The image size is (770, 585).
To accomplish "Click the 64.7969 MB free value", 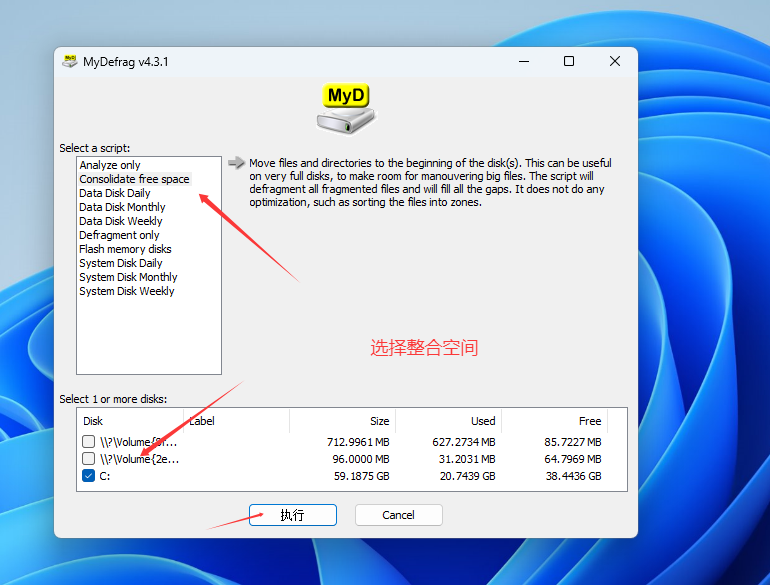I will click(573, 459).
